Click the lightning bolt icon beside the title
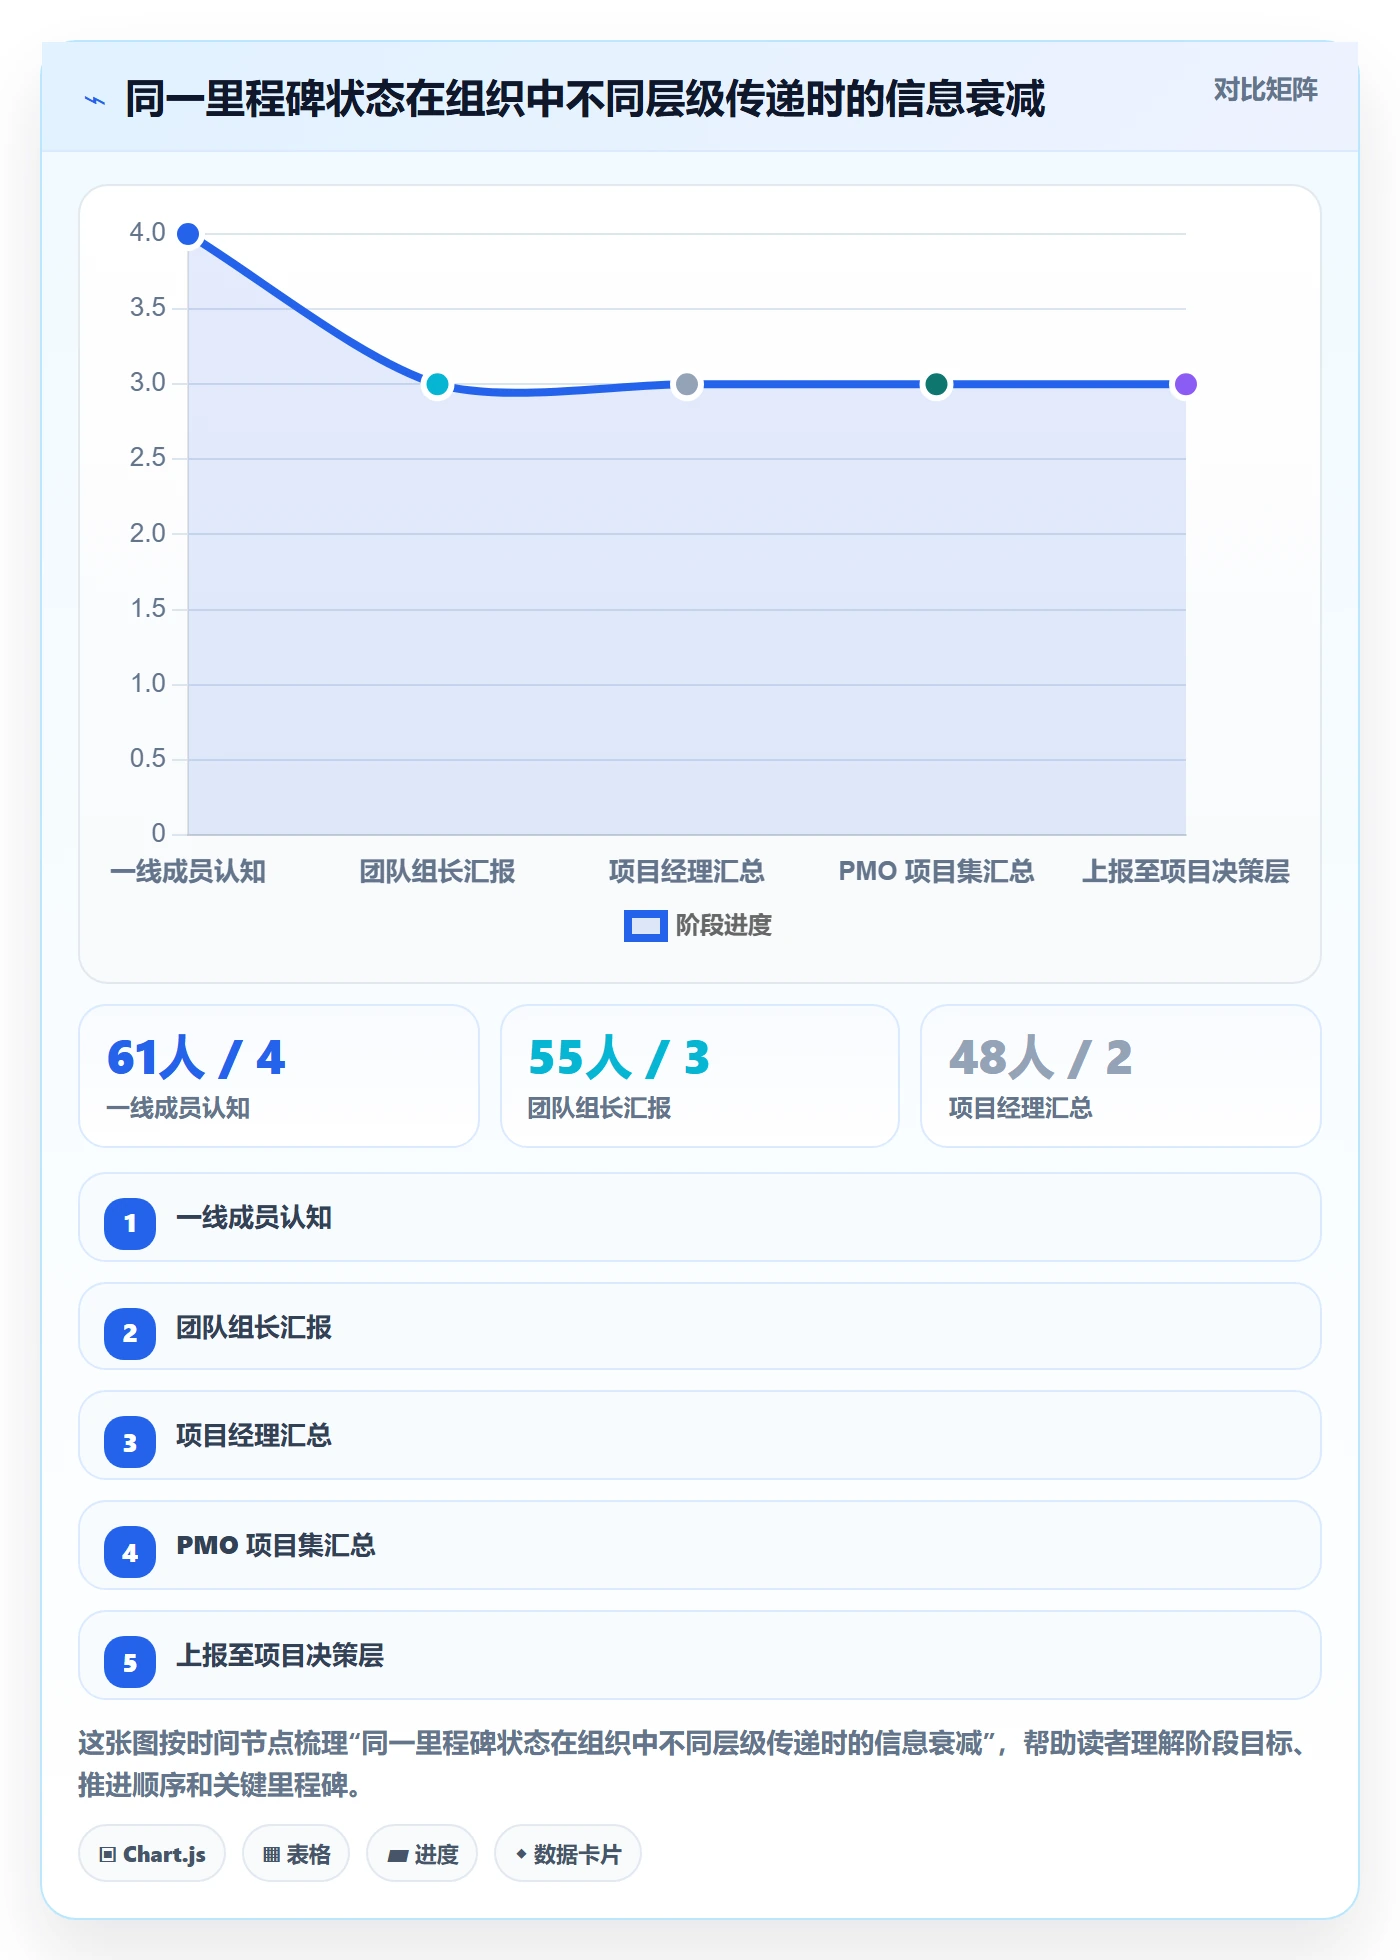This screenshot has height=1960, width=1400. (x=95, y=100)
